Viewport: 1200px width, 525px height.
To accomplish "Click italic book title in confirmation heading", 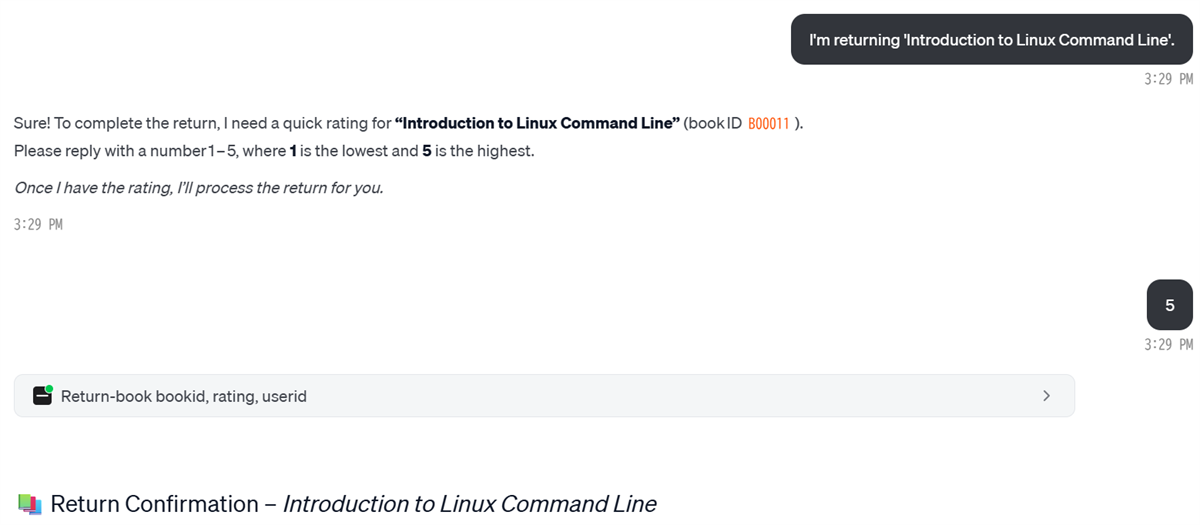I will 469,504.
